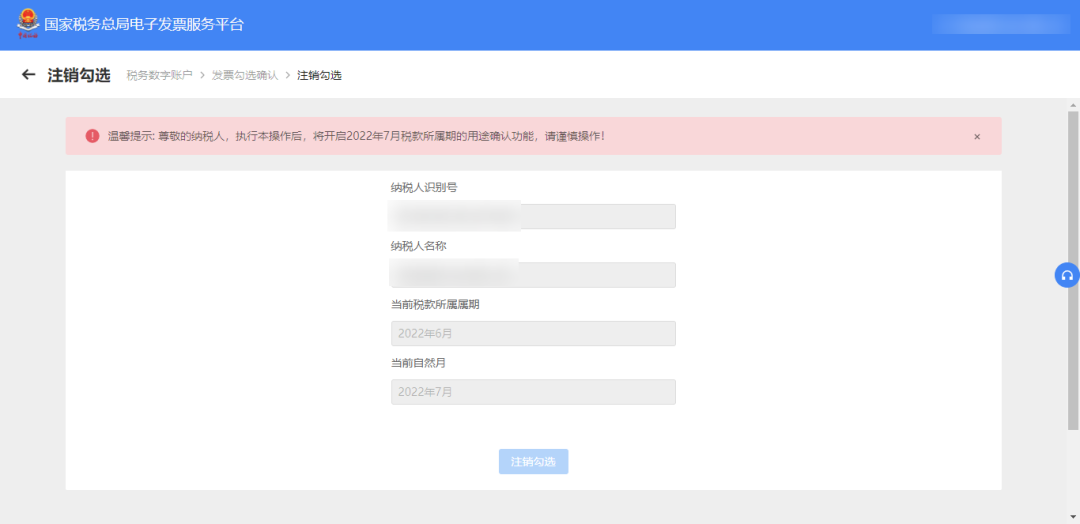Click the 纳税人名称 input field
1080x524 pixels.
coord(533,275)
